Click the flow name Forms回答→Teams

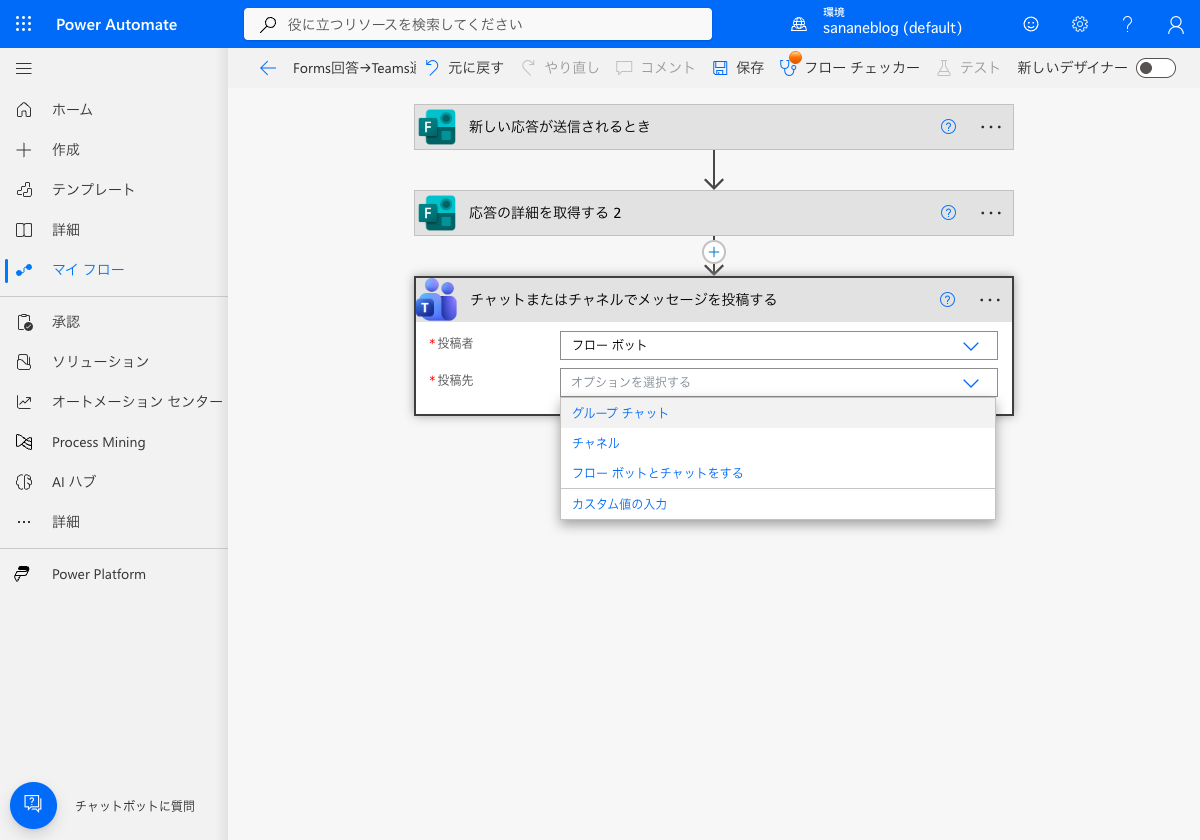(354, 68)
